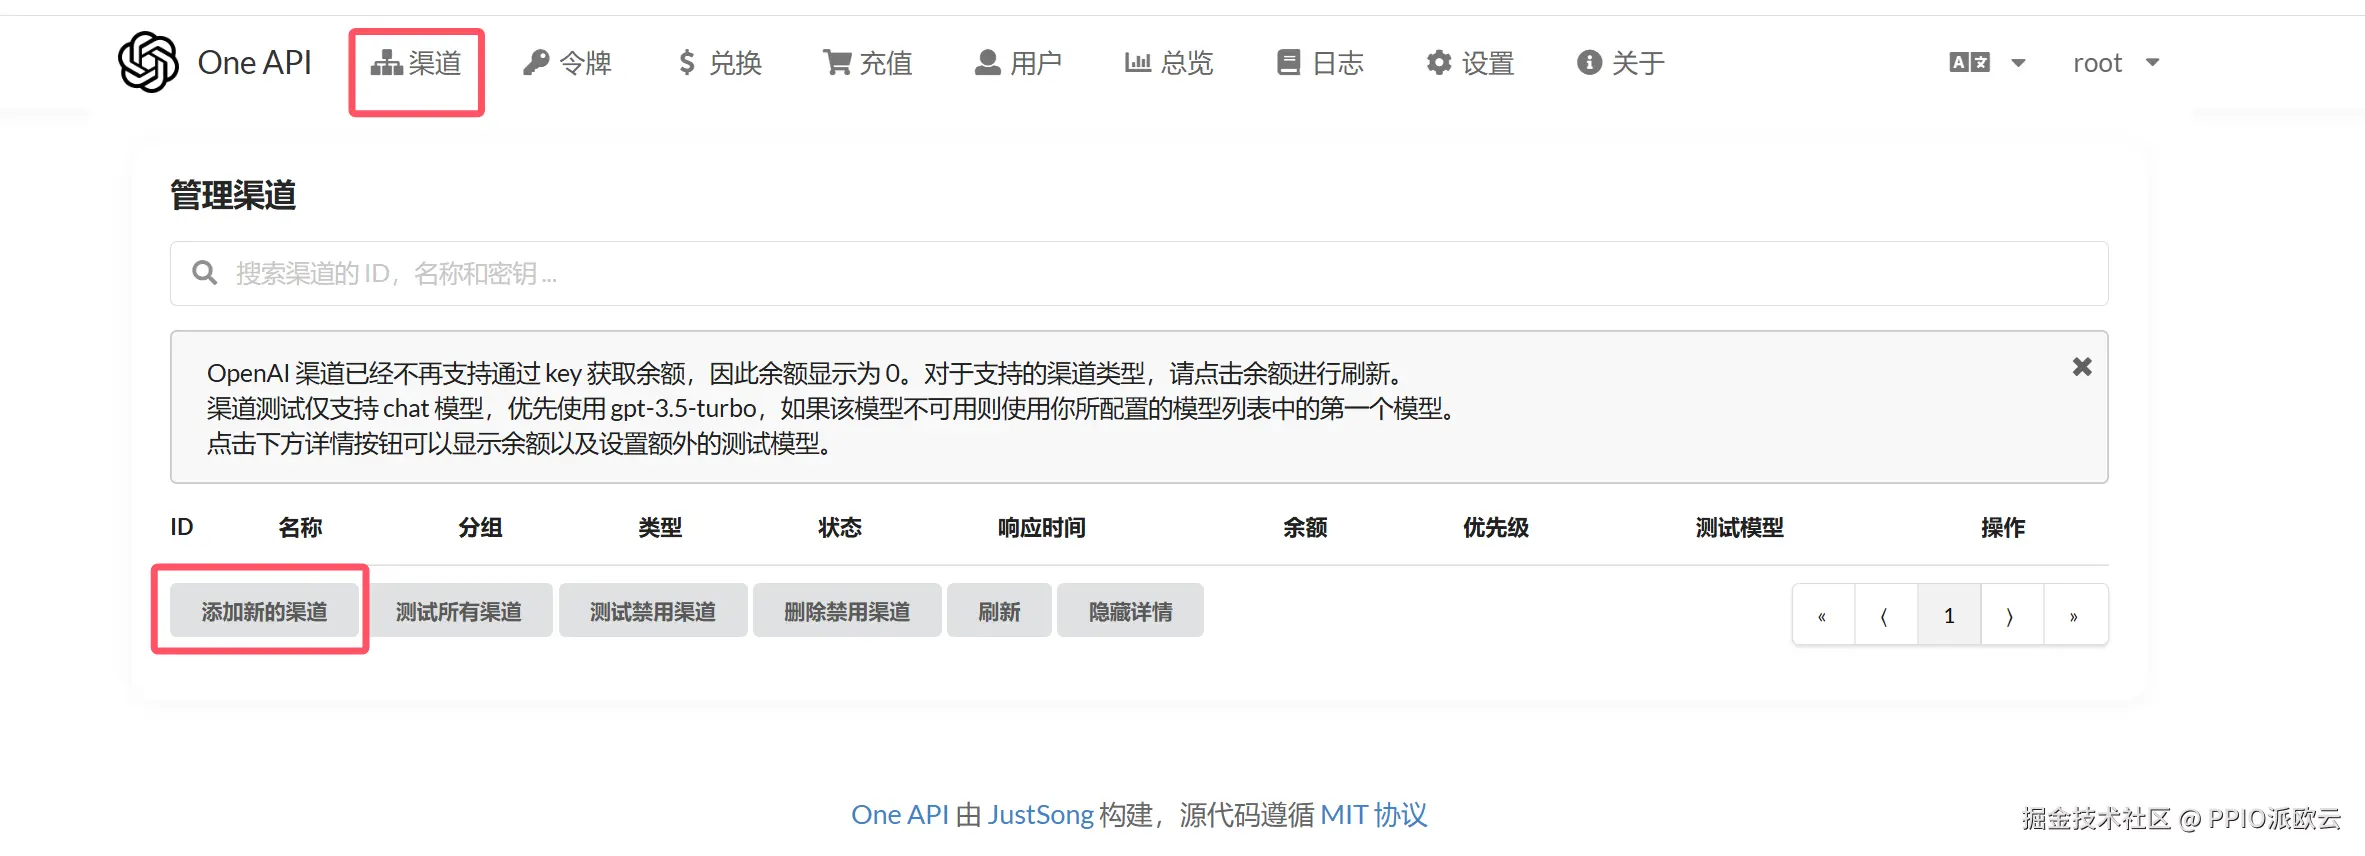Click the 测试模型 column header

coord(1740,527)
